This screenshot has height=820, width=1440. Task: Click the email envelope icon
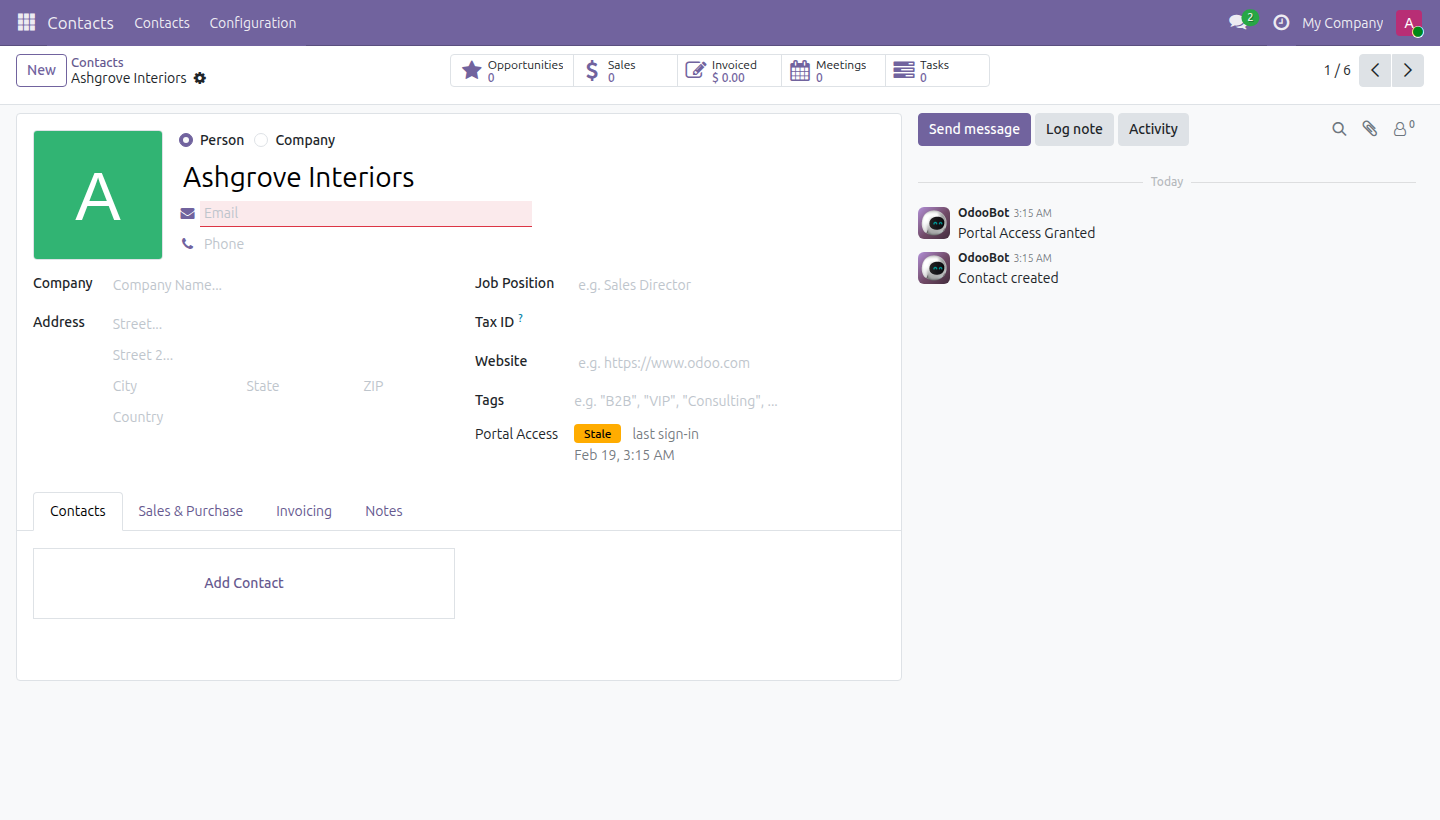[x=188, y=213]
